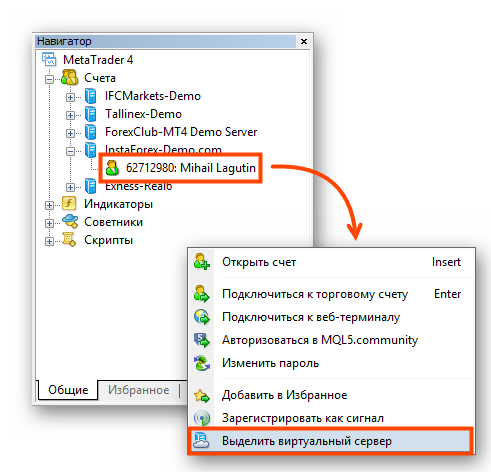The width and height of the screenshot is (491, 472).
Task: Click the Счета accounts folder icon
Action: [x=70, y=78]
